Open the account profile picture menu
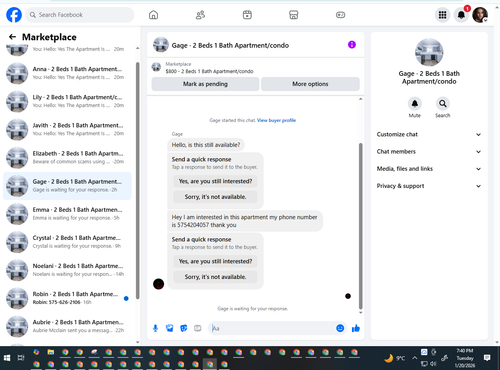The height and width of the screenshot is (370, 500). 480,15
